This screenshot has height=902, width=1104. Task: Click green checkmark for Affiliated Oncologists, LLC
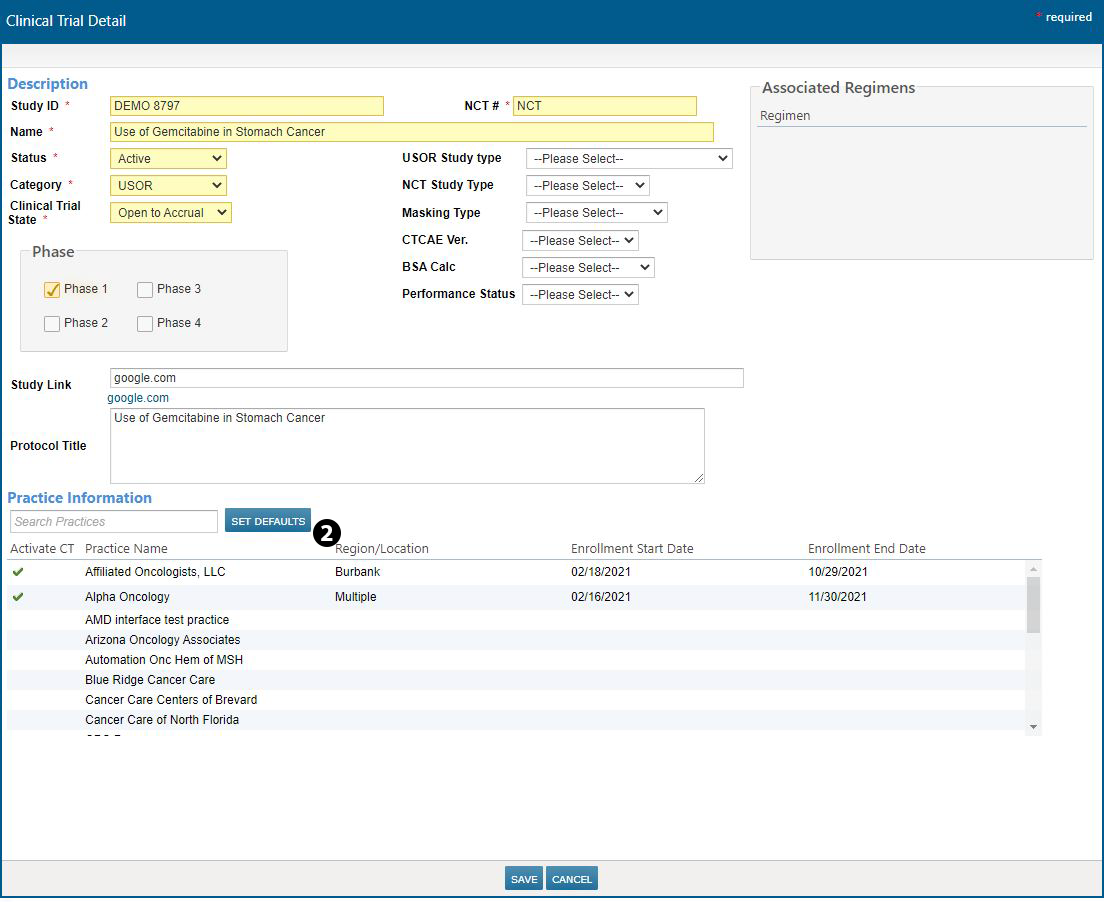tap(18, 572)
